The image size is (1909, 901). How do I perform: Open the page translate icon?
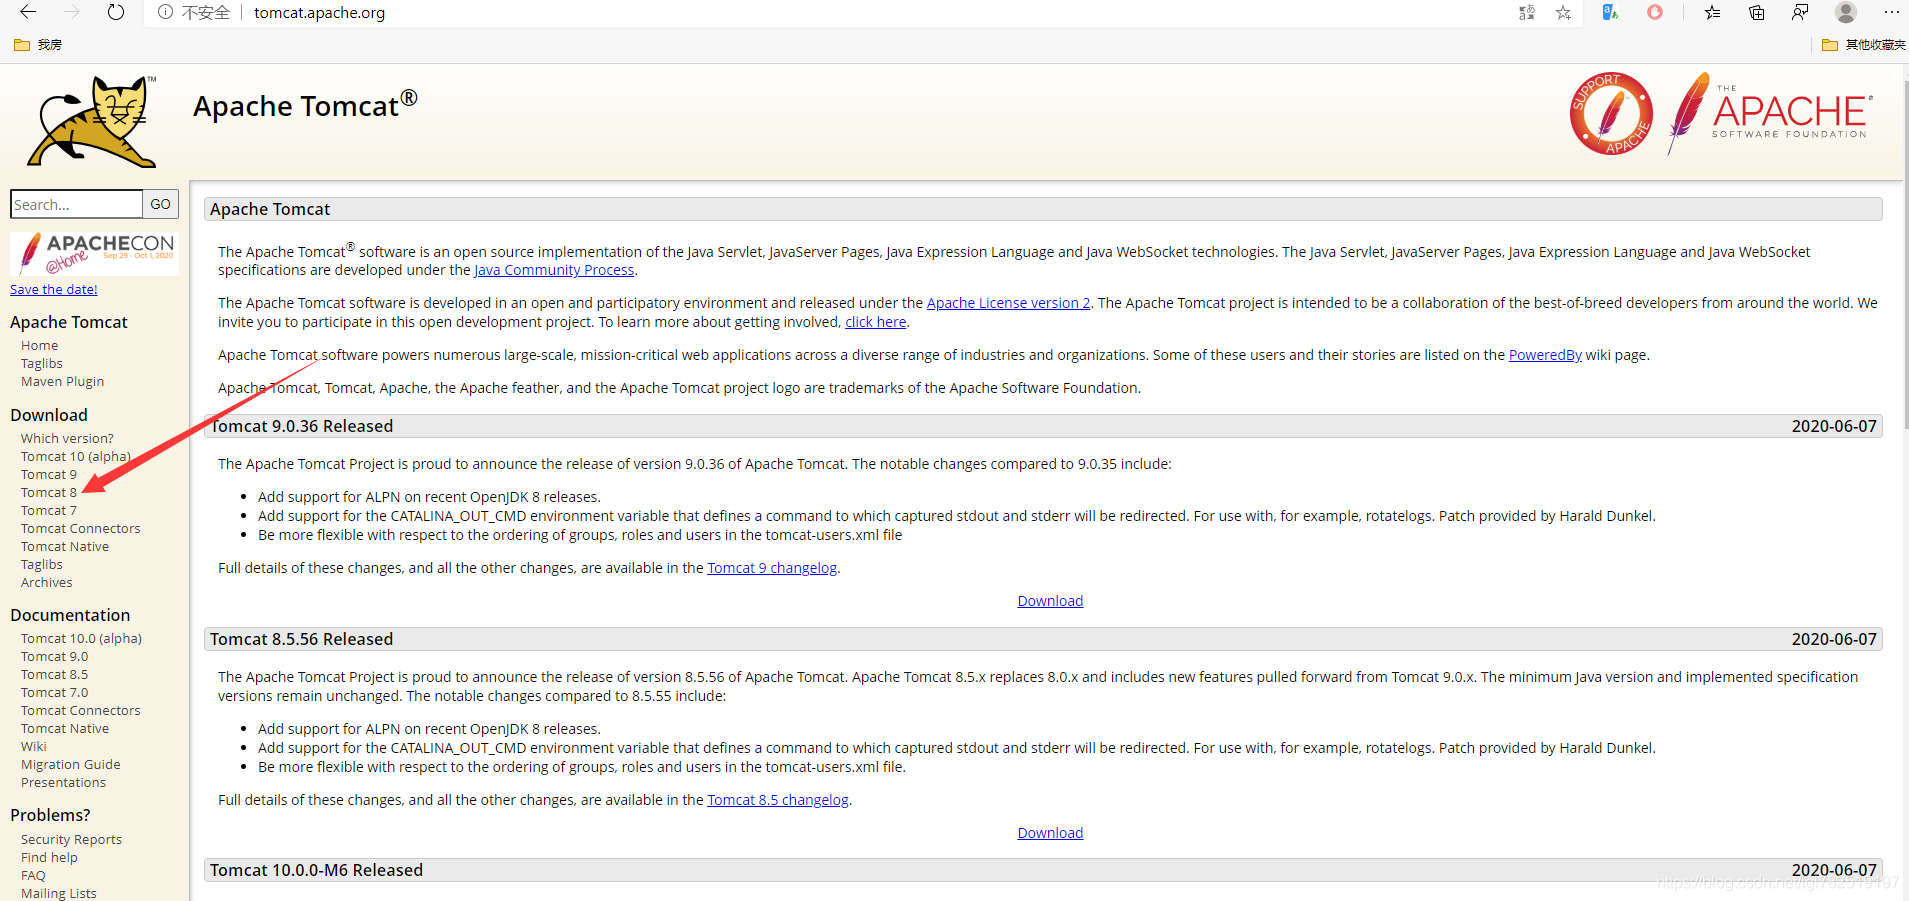(x=1527, y=12)
